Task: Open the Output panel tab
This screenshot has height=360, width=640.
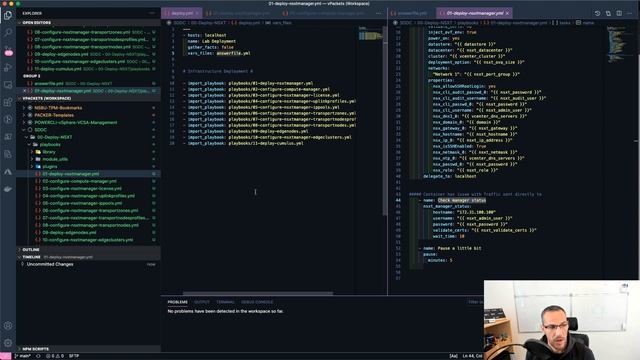Action: tap(202, 302)
